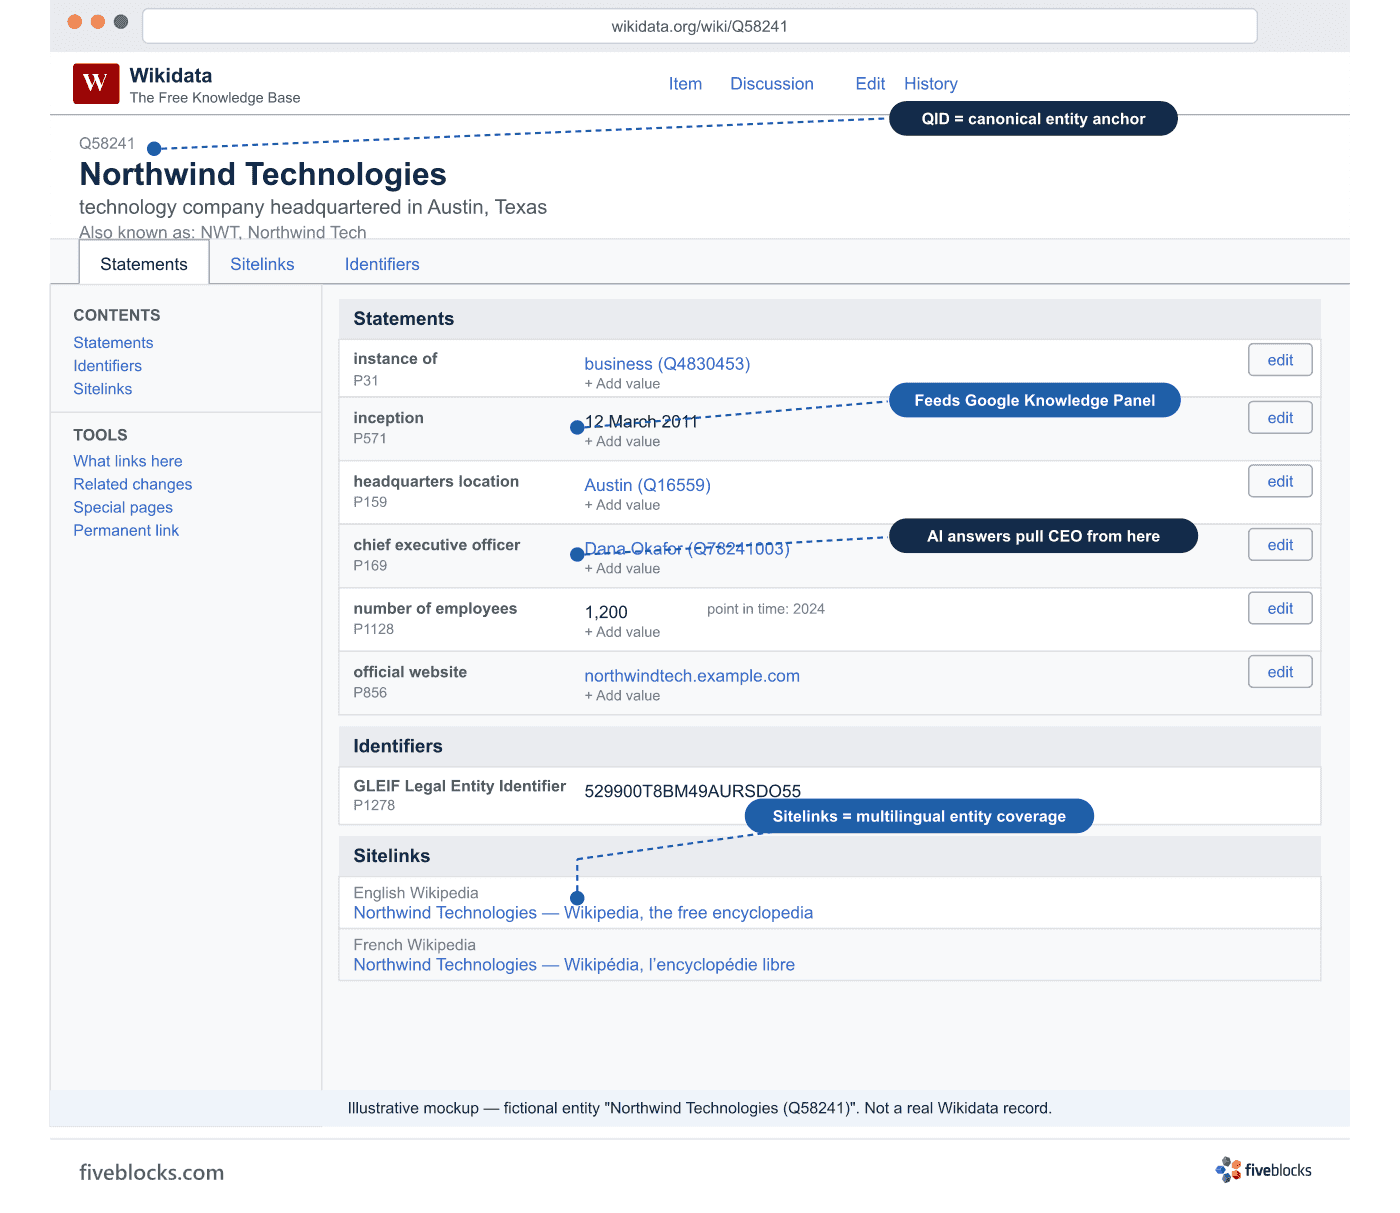Click the Wikidata site name text
1400x1213 pixels.
[x=171, y=76]
